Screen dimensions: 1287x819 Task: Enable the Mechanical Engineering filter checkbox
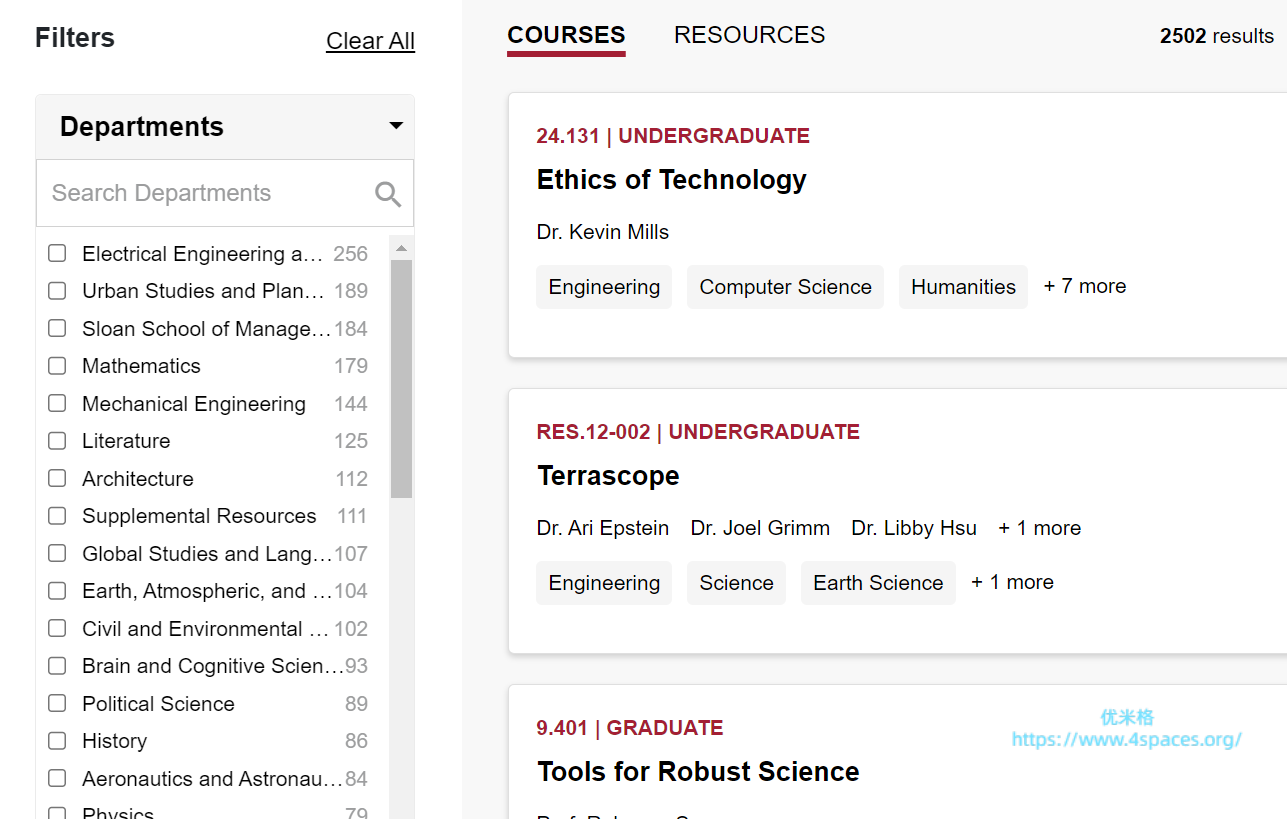coord(58,403)
